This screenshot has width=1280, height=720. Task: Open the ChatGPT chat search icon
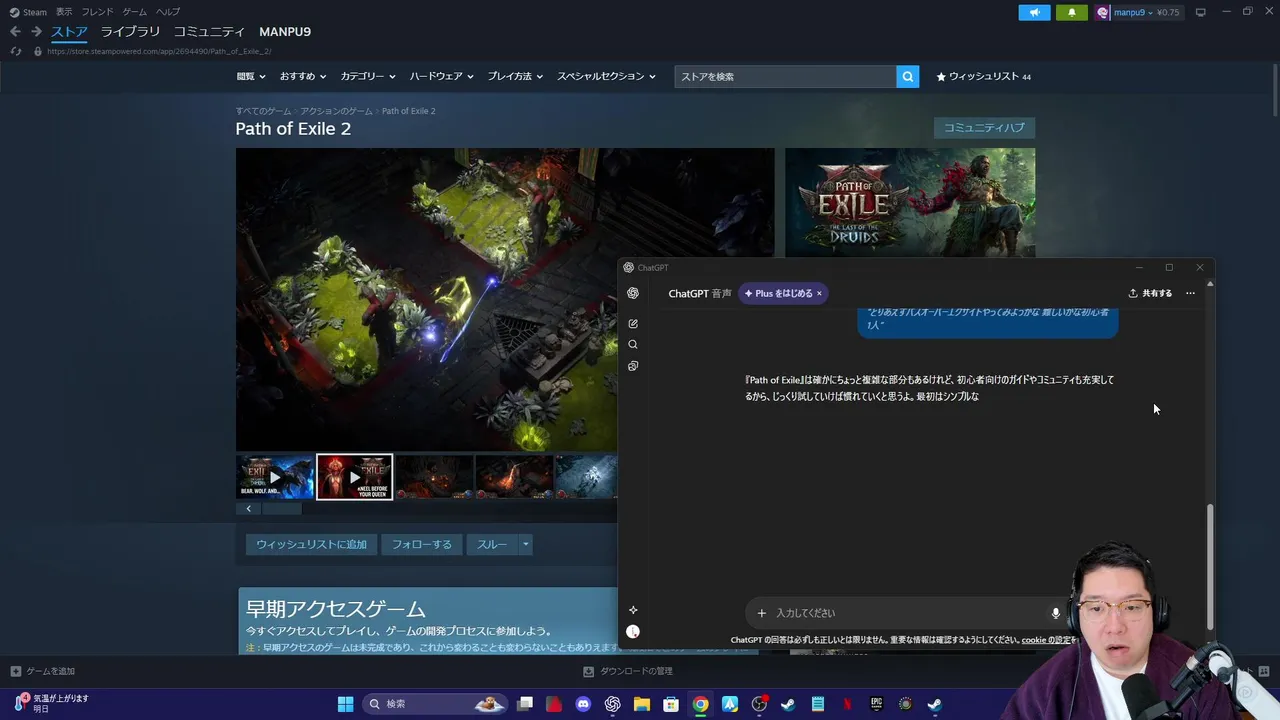tap(633, 344)
